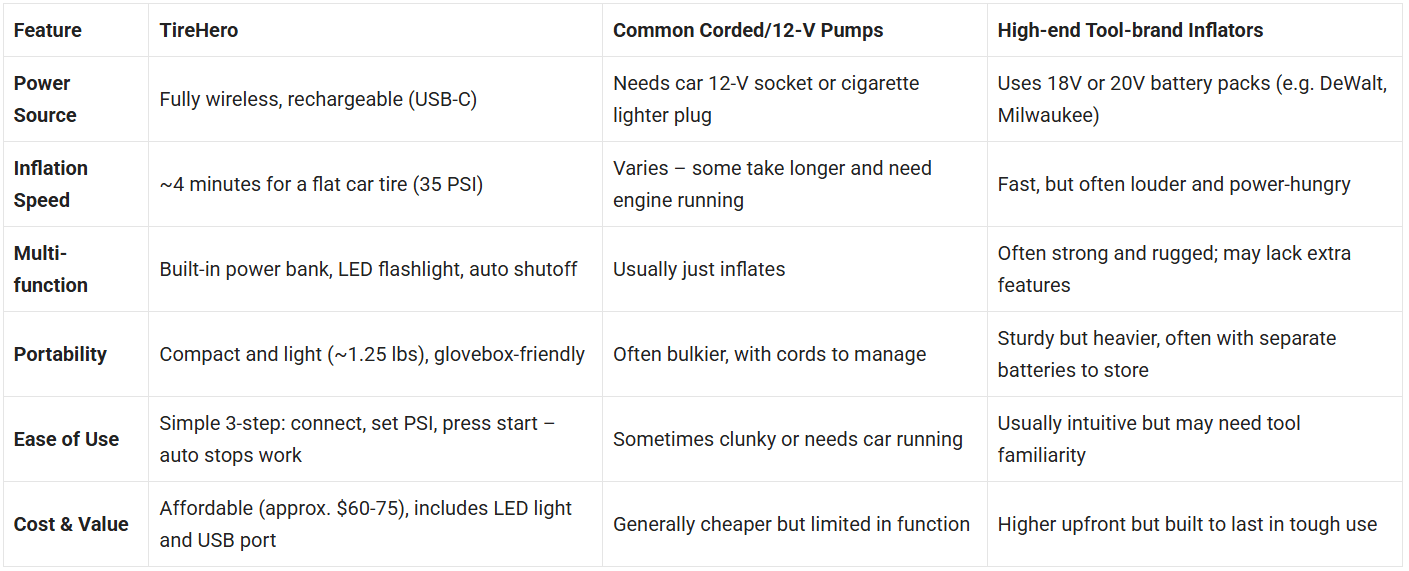
Task: Click the Cost & Value row label
Action: (71, 524)
